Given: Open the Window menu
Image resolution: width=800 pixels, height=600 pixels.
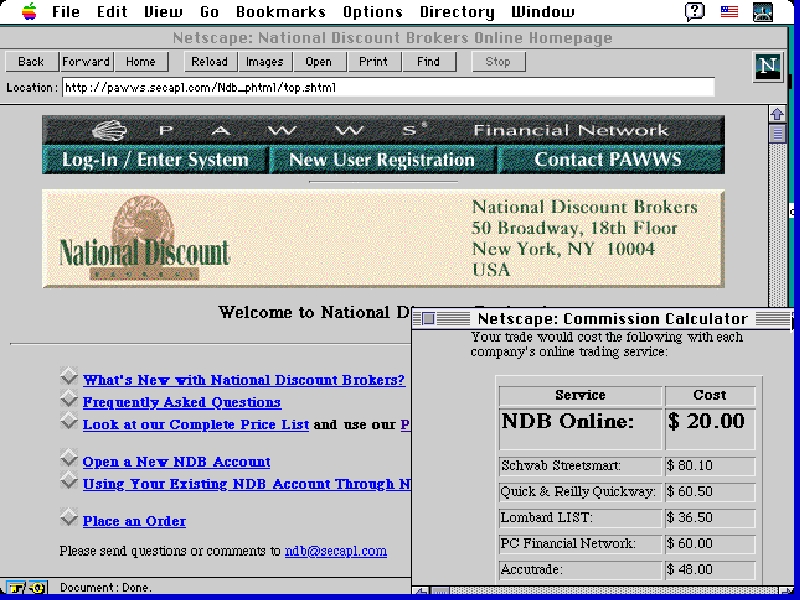Looking at the screenshot, I should (543, 11).
